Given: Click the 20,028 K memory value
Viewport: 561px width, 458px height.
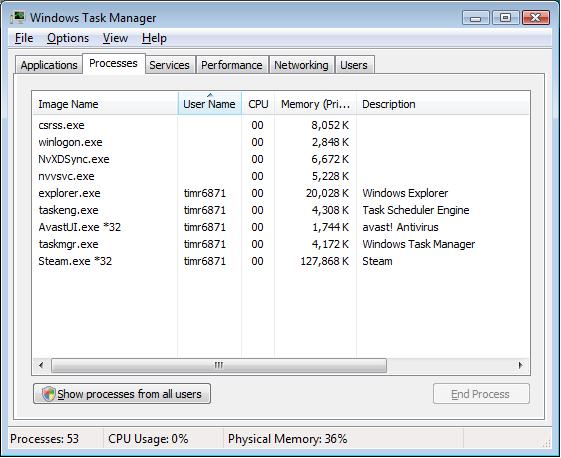Looking at the screenshot, I should coord(327,193).
